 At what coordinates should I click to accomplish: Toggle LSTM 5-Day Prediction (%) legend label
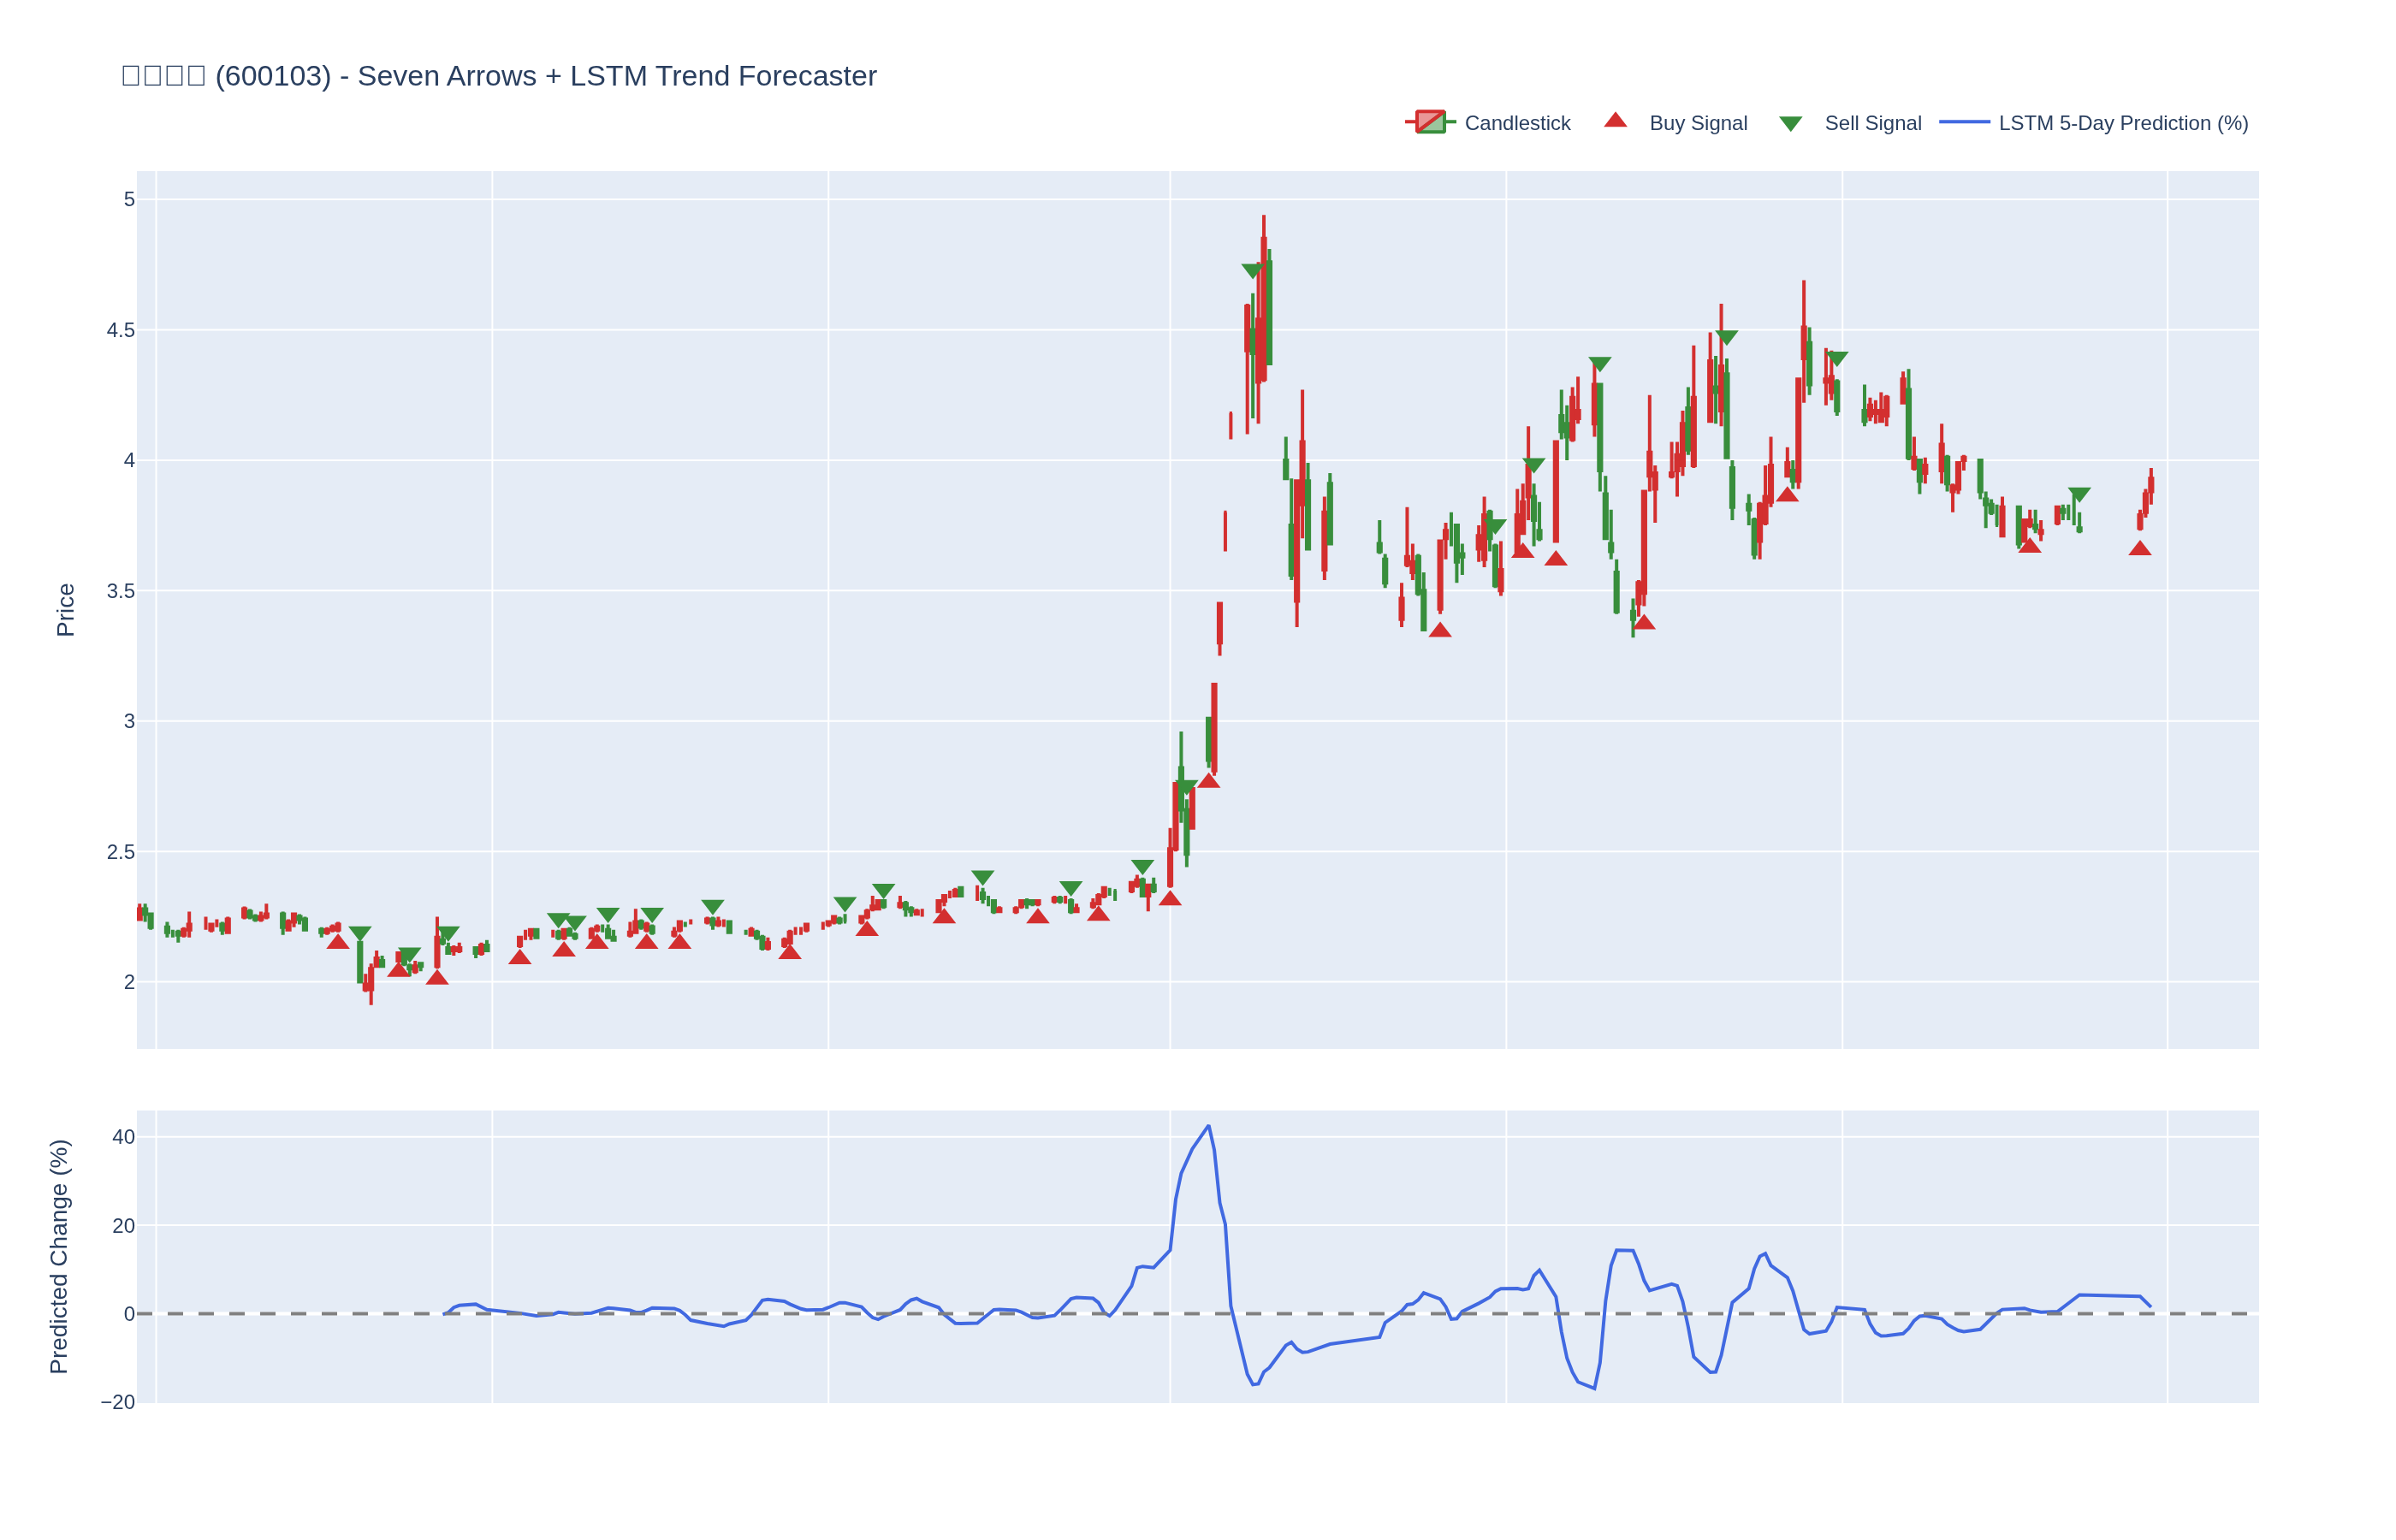pos(2122,123)
